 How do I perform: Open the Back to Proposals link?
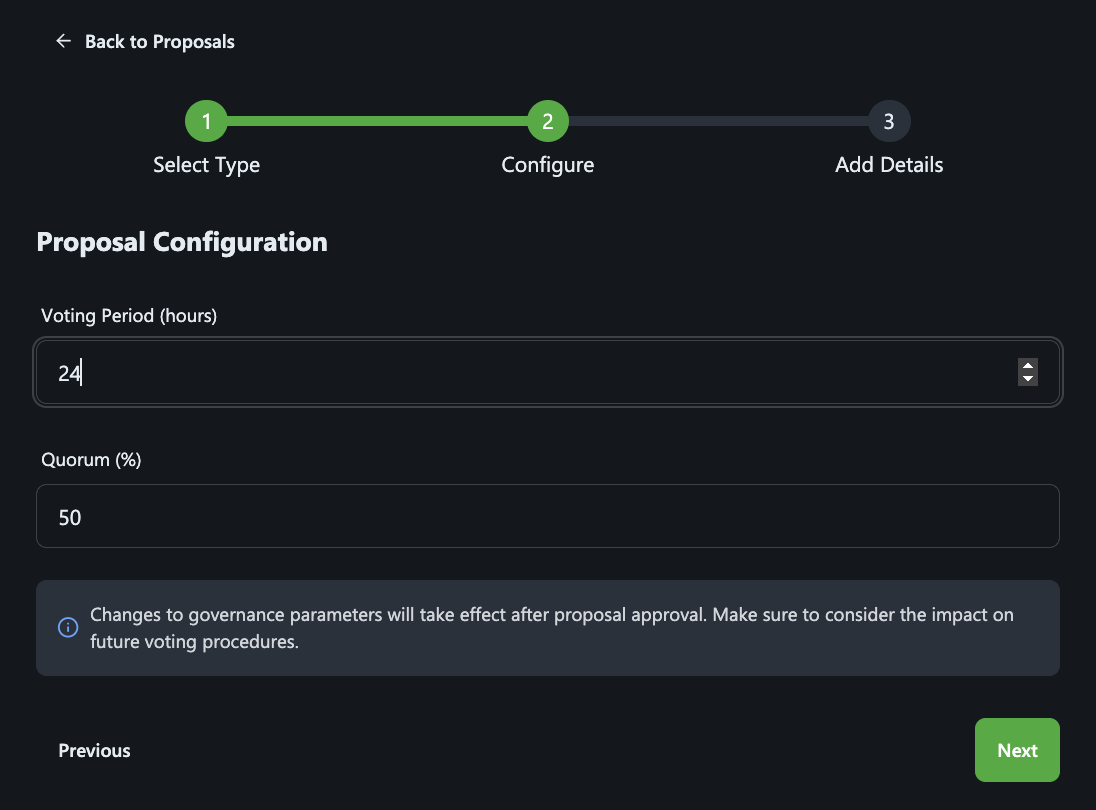click(x=159, y=42)
